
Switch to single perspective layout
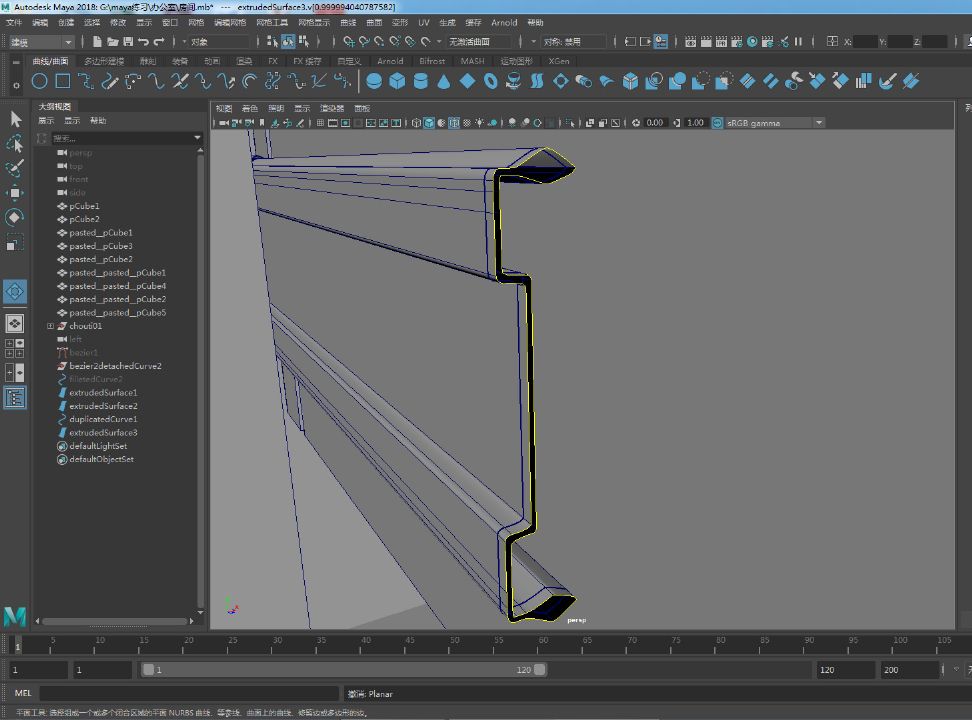[15, 323]
